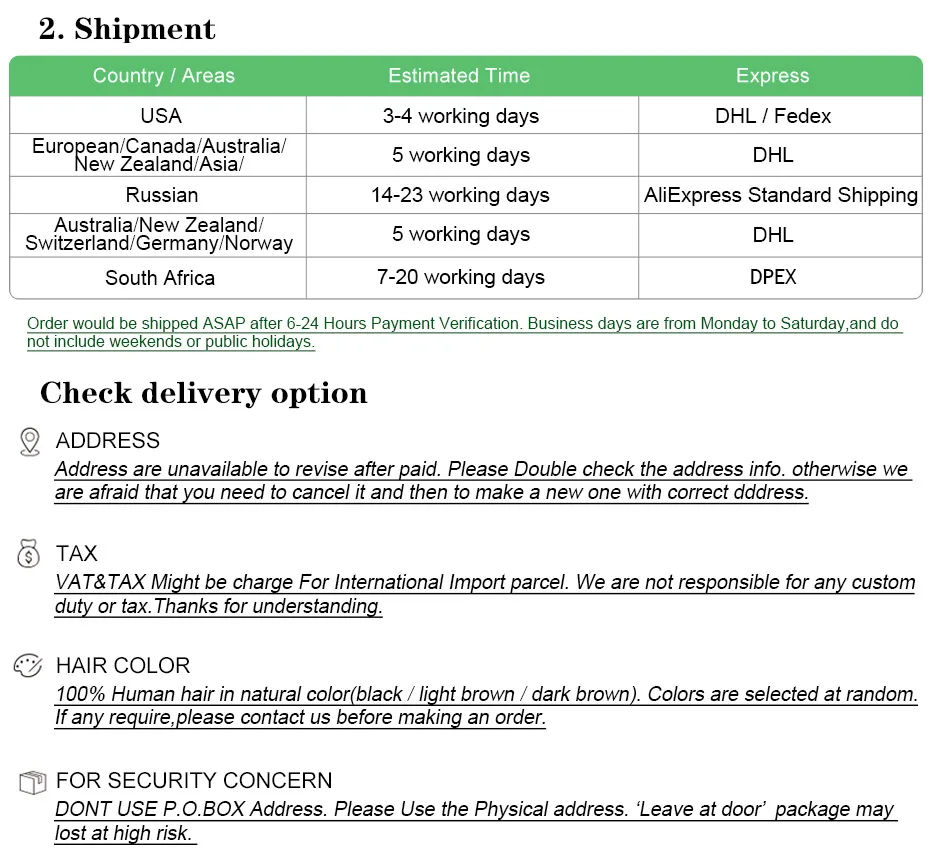This screenshot has width=930, height=866.
Task: Click the money bag icon beside TAX
Action: (28, 553)
